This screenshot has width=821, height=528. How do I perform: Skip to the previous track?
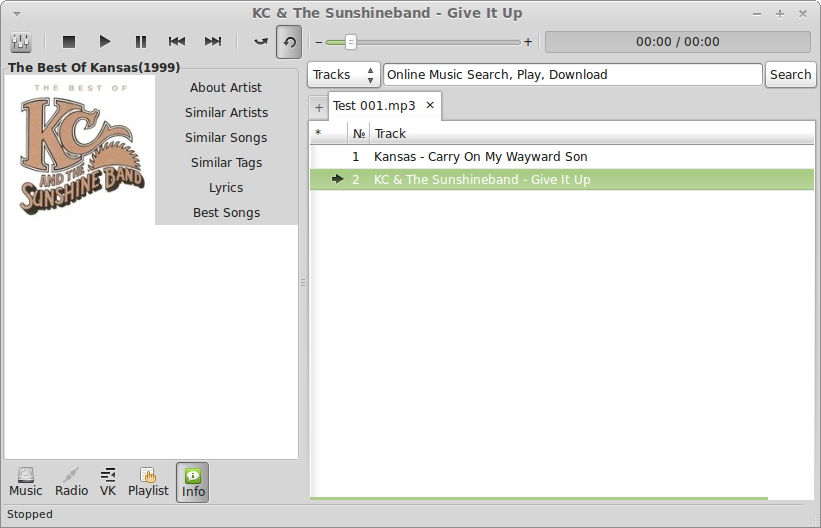coord(177,42)
